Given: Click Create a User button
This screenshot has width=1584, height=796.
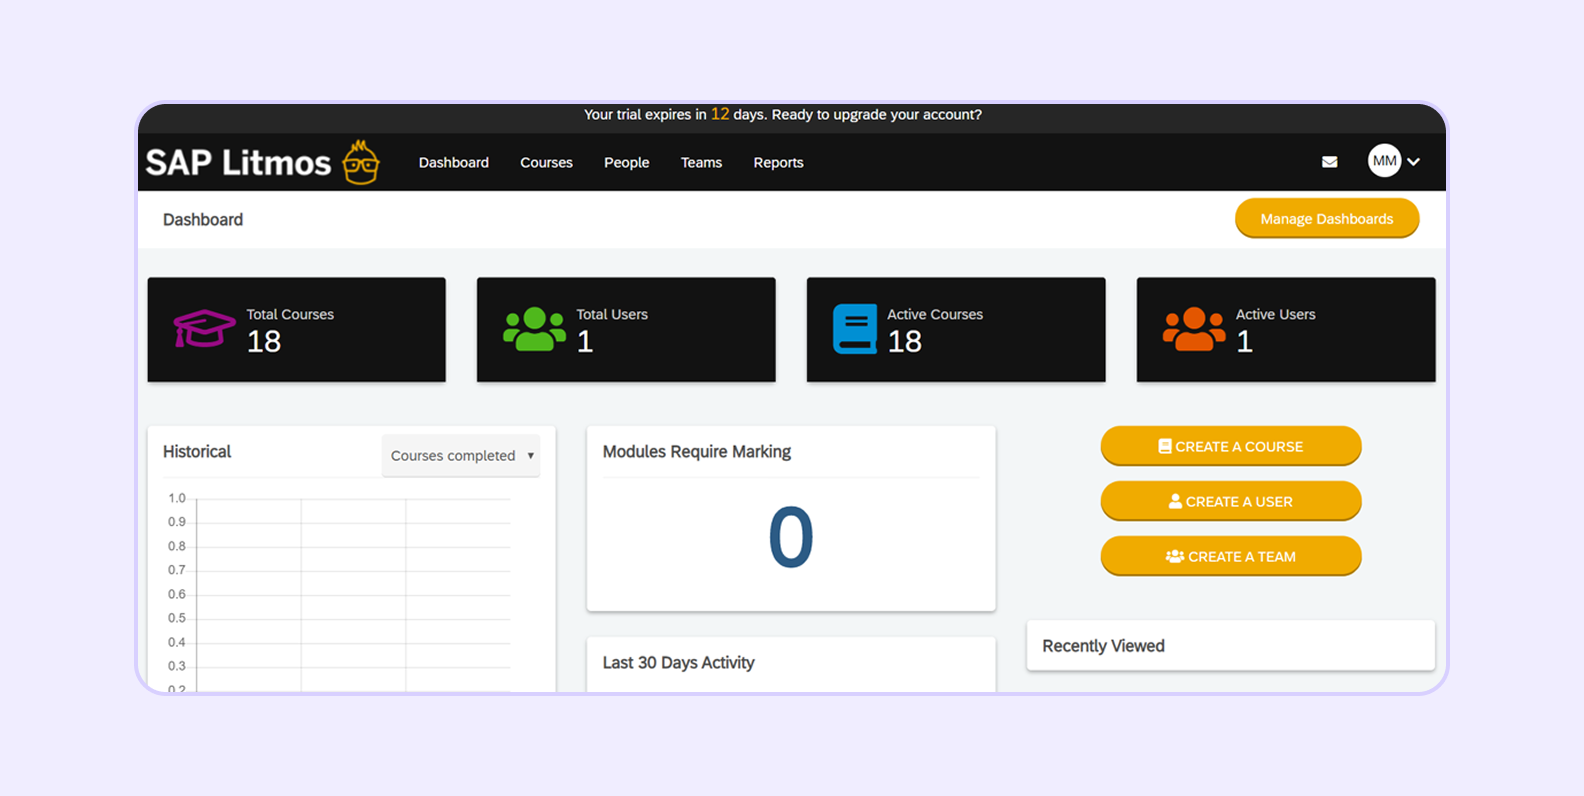Looking at the screenshot, I should tap(1231, 501).
